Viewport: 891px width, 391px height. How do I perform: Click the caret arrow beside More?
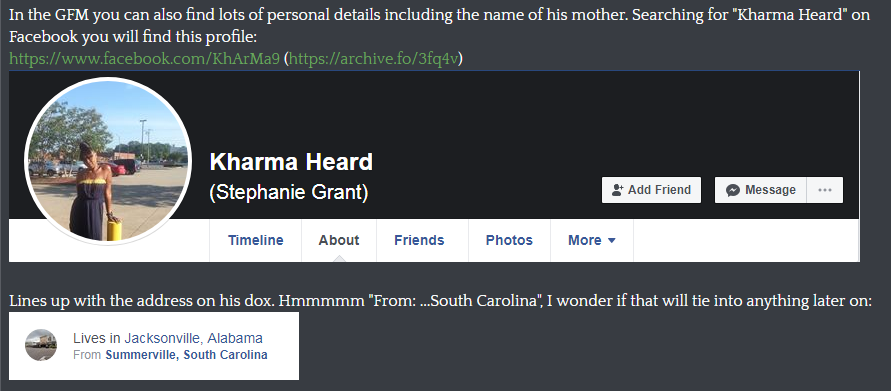611,241
